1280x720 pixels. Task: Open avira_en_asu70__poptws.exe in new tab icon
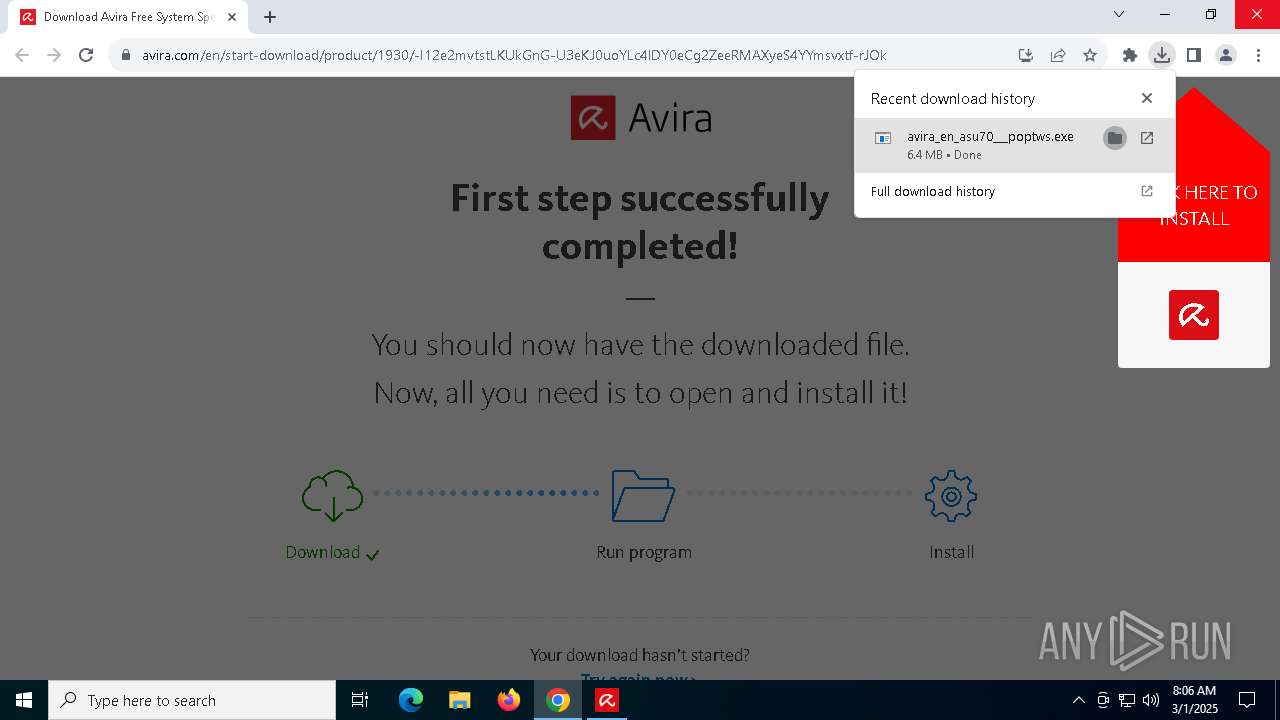coord(1147,138)
